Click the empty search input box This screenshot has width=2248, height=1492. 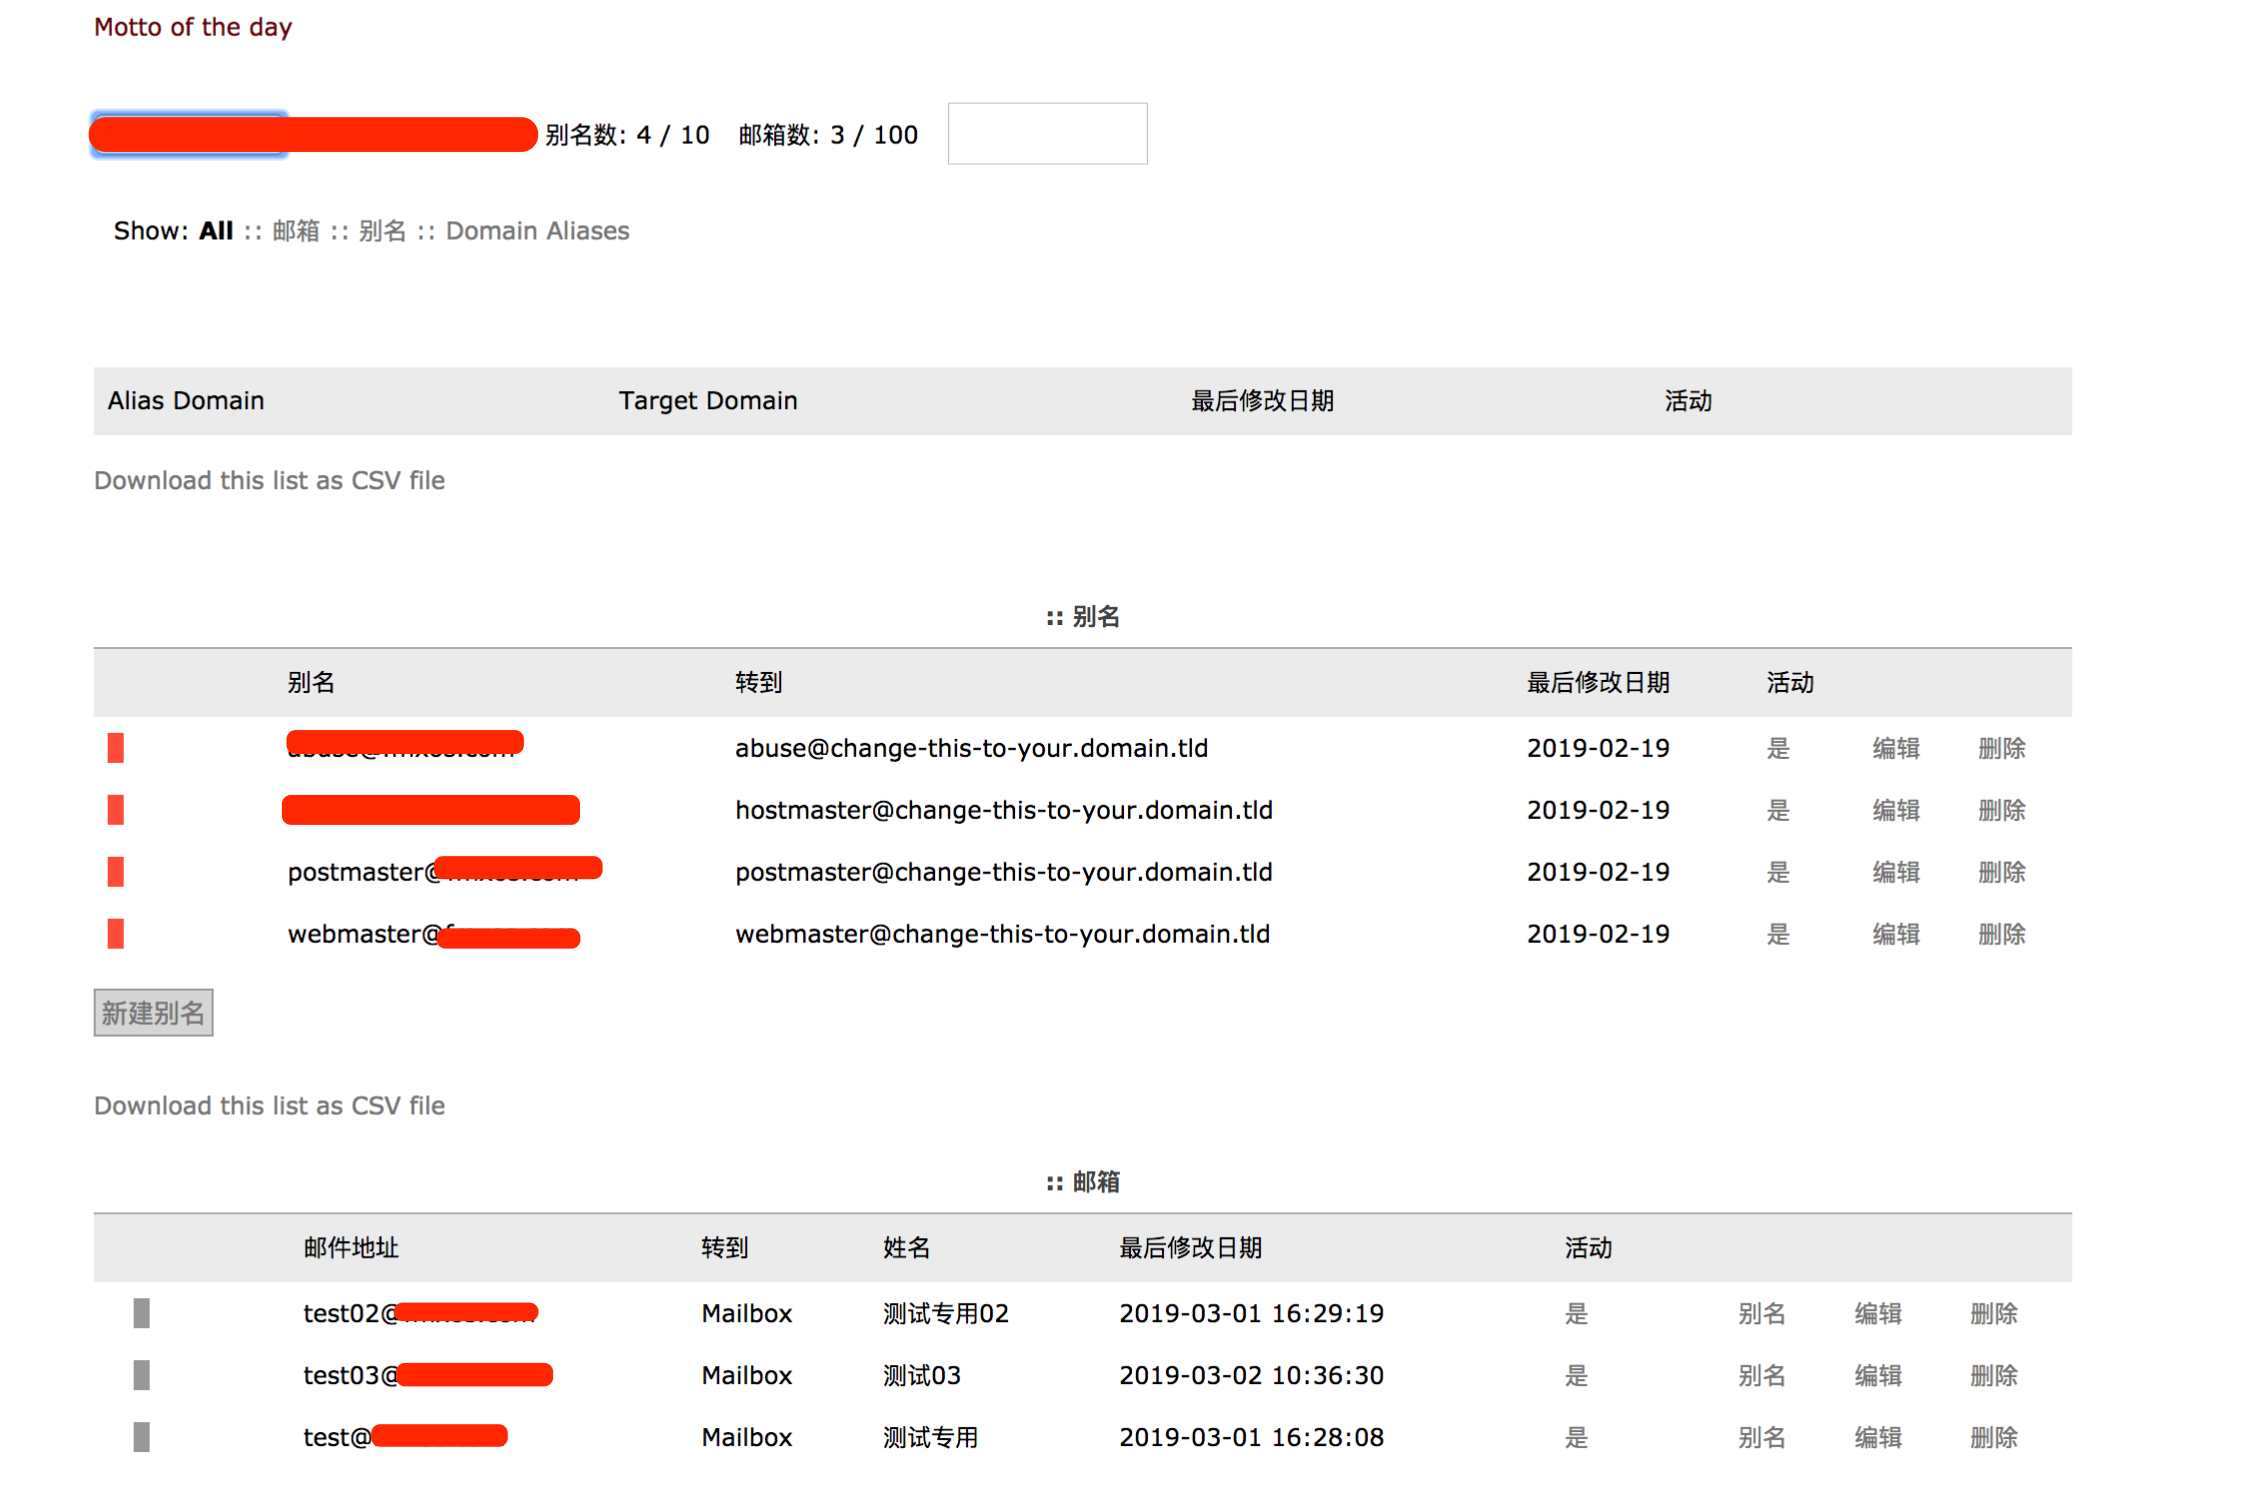pyautogui.click(x=1047, y=134)
